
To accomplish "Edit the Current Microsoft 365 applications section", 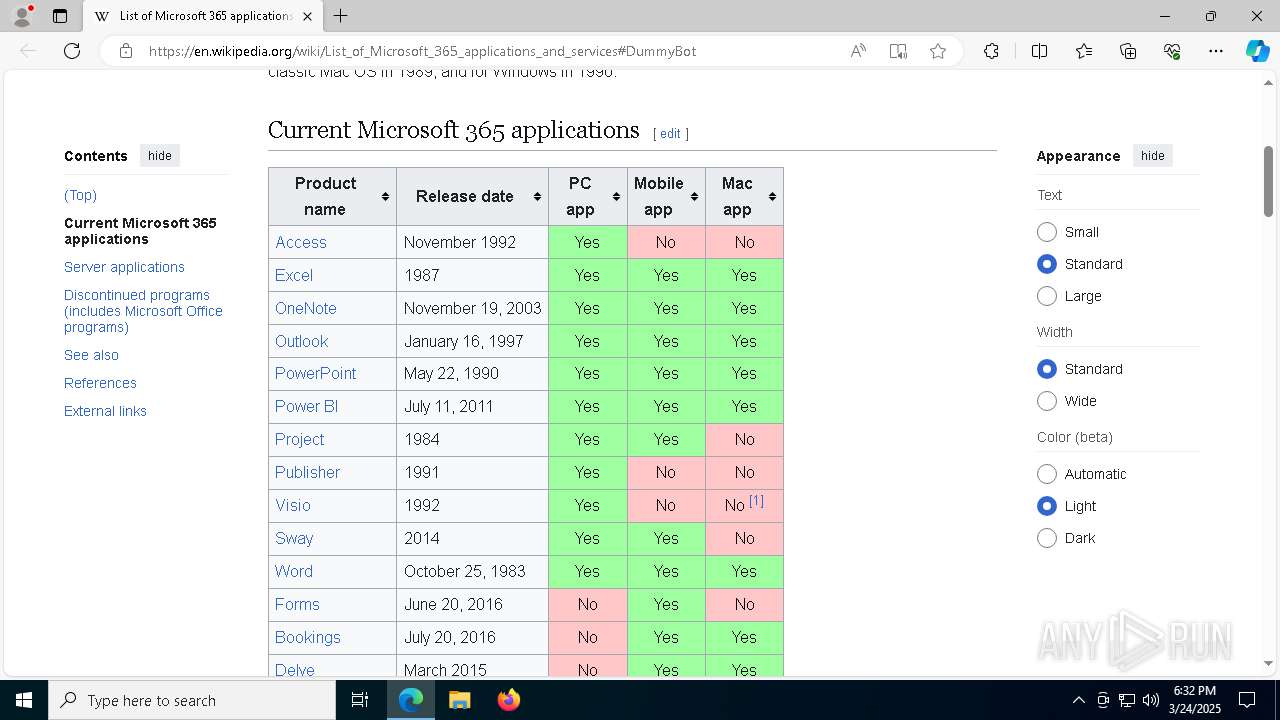I will [x=670, y=134].
